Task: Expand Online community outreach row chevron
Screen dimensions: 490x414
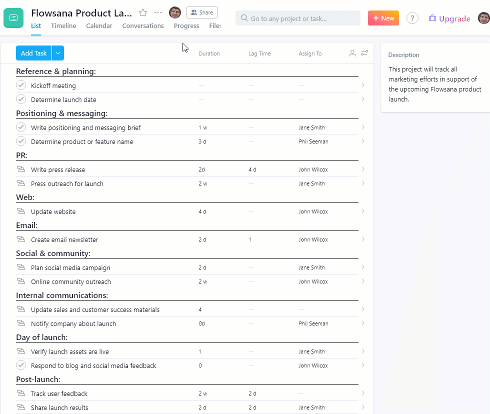Action: point(363,281)
